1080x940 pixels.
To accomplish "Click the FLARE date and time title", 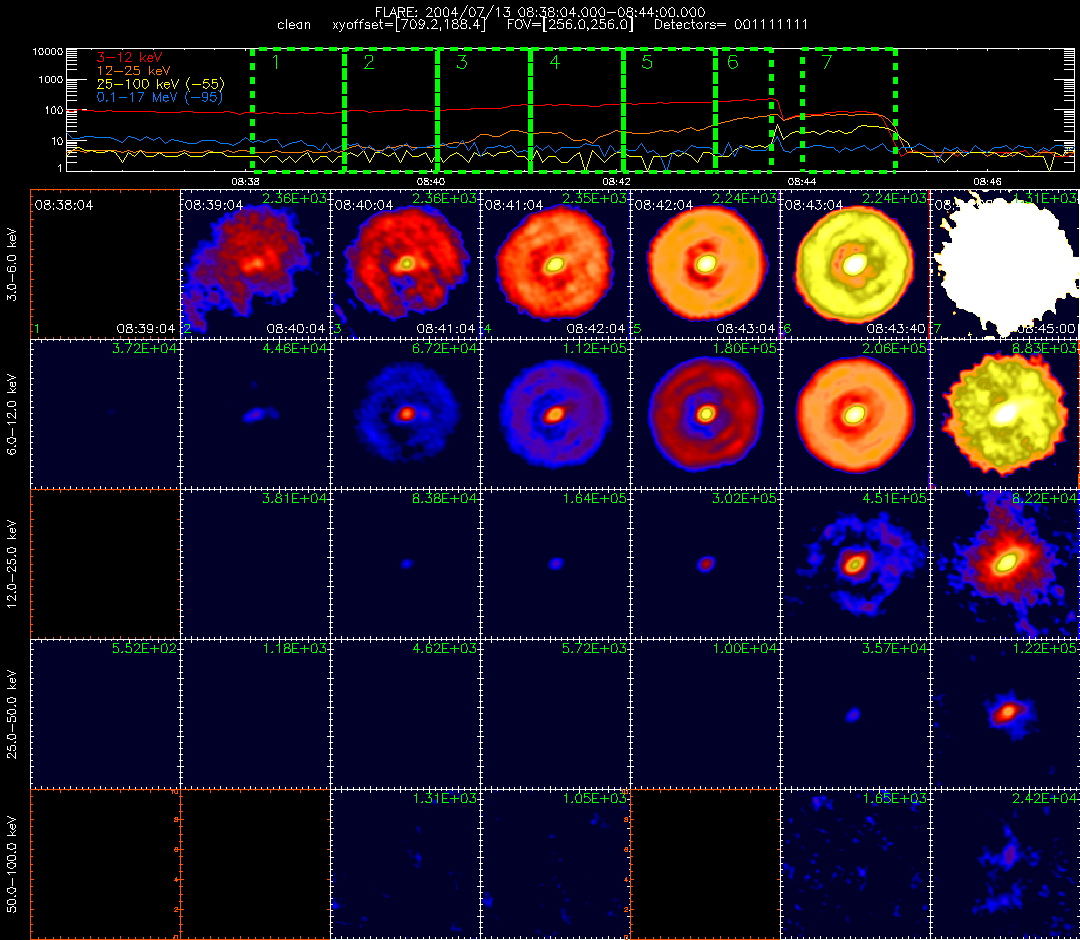I will pos(540,12).
